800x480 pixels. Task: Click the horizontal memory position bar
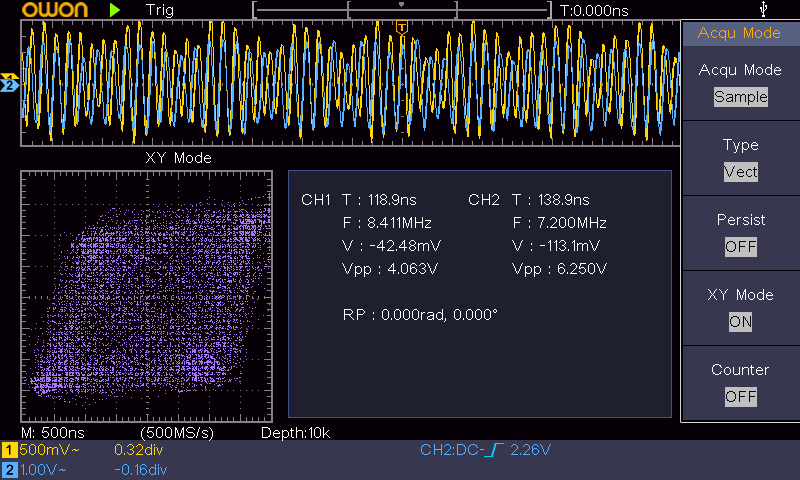401,10
